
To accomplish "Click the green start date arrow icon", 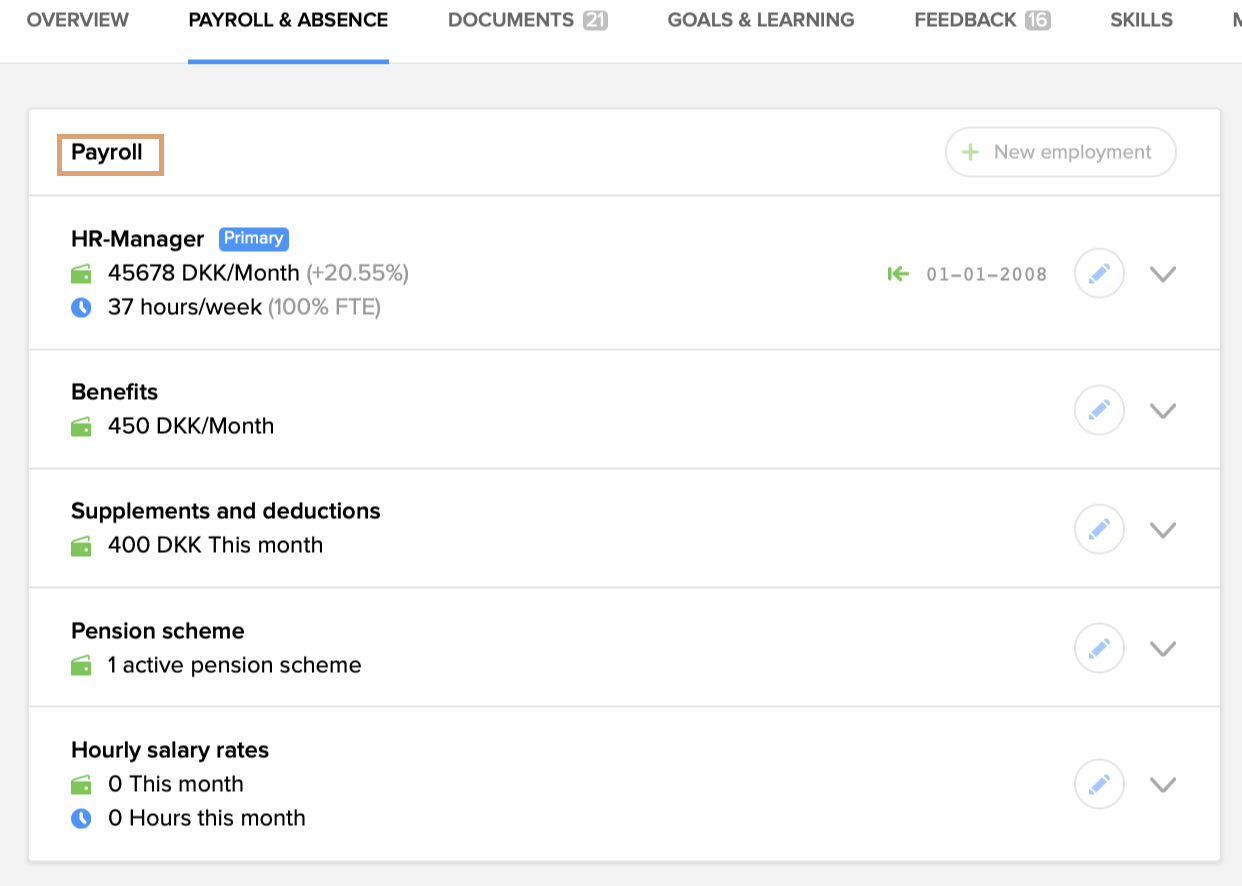I will pyautogui.click(x=898, y=273).
